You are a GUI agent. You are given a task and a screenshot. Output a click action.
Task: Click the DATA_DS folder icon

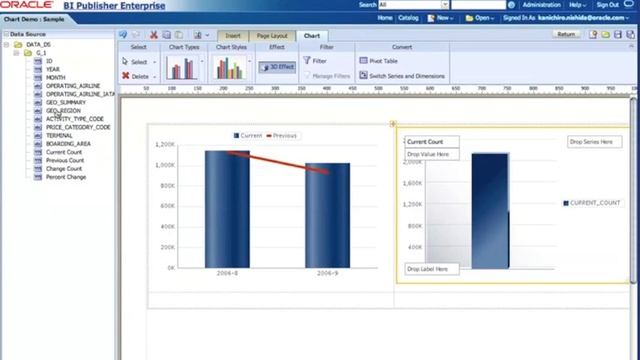click(x=18, y=44)
